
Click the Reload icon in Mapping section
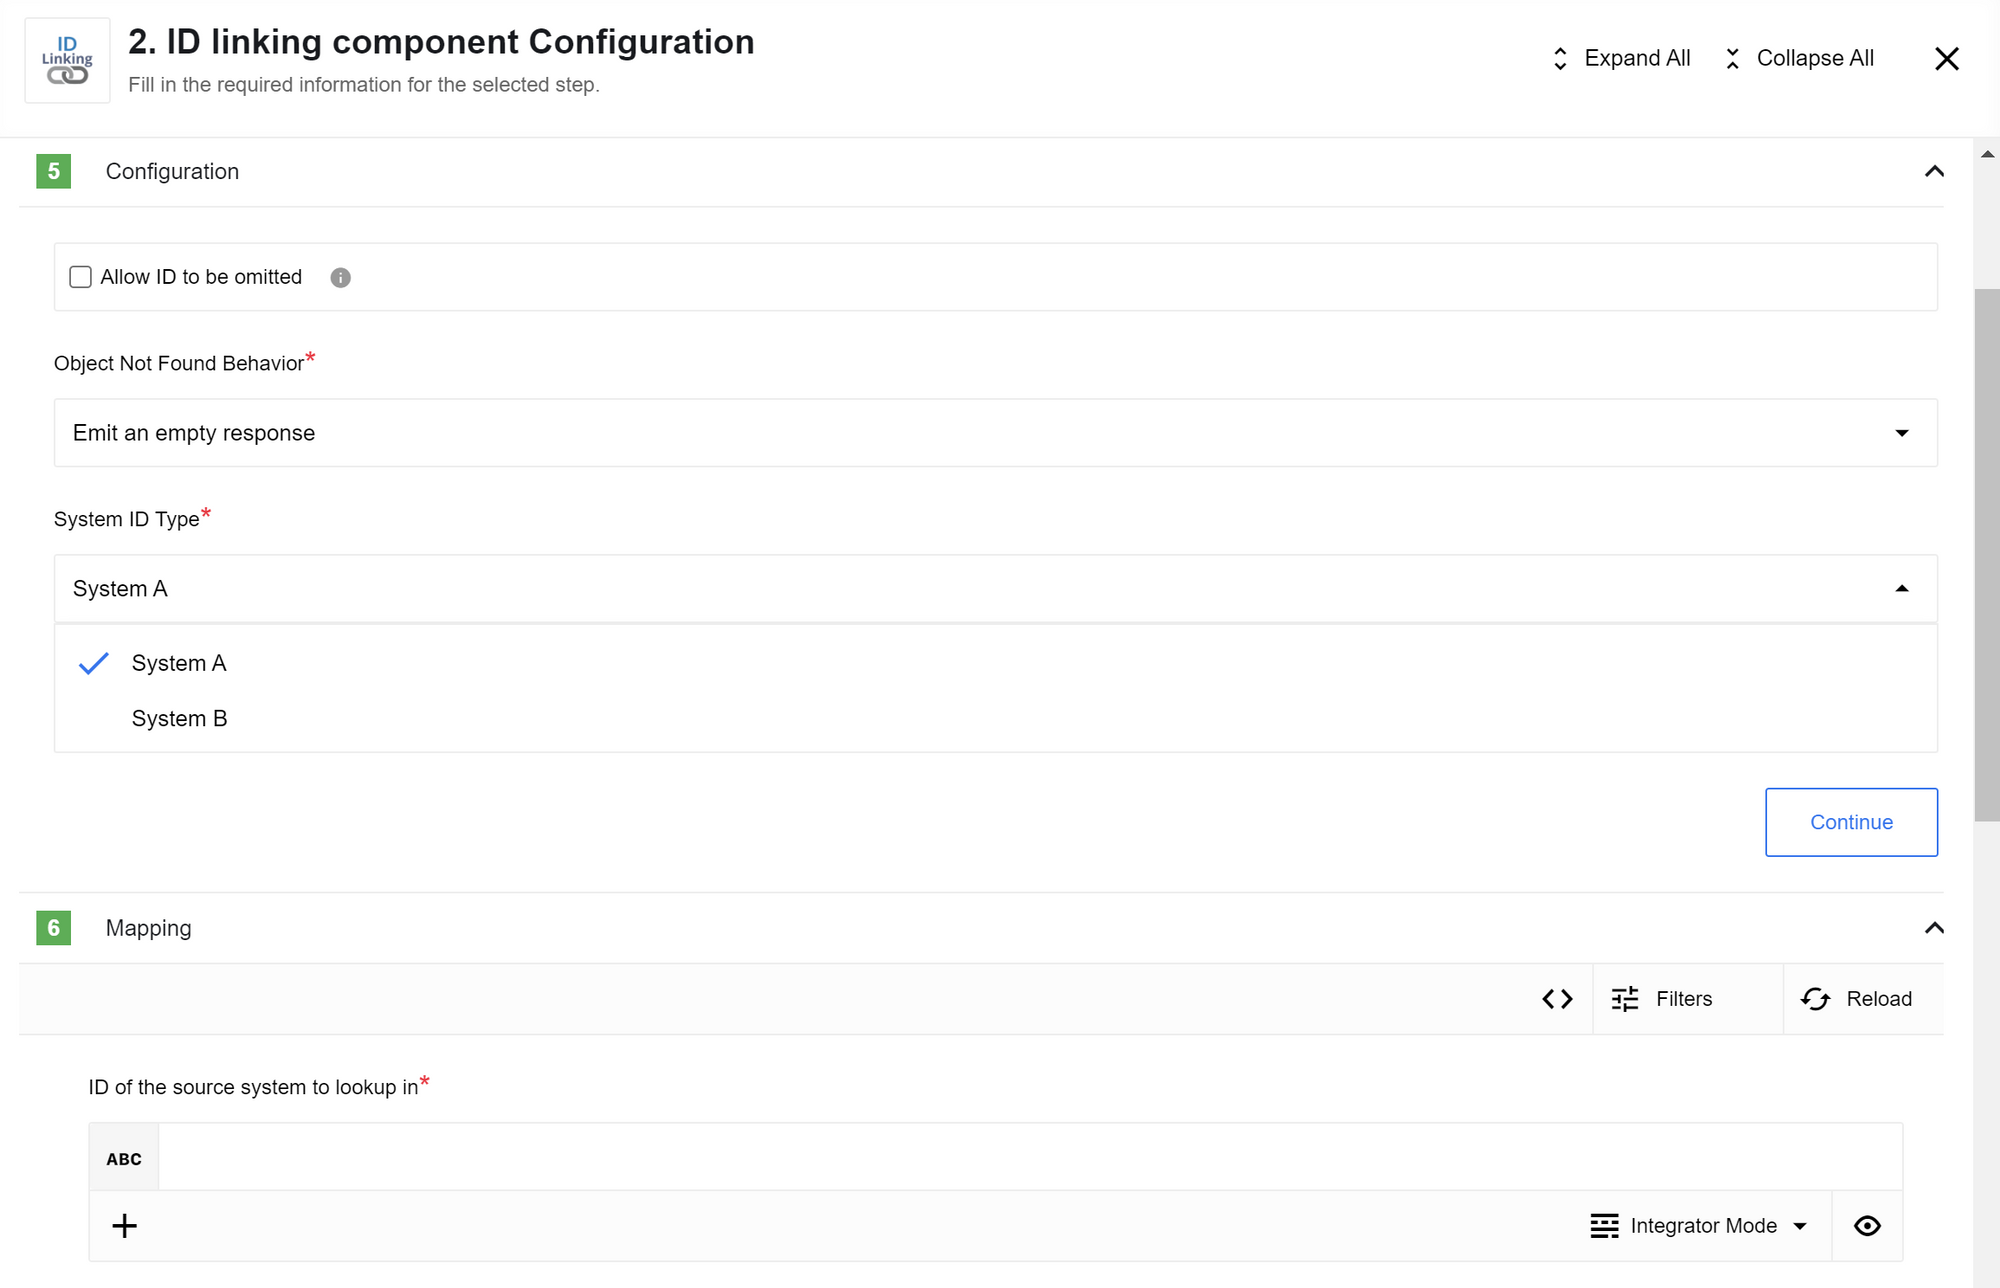pyautogui.click(x=1816, y=998)
